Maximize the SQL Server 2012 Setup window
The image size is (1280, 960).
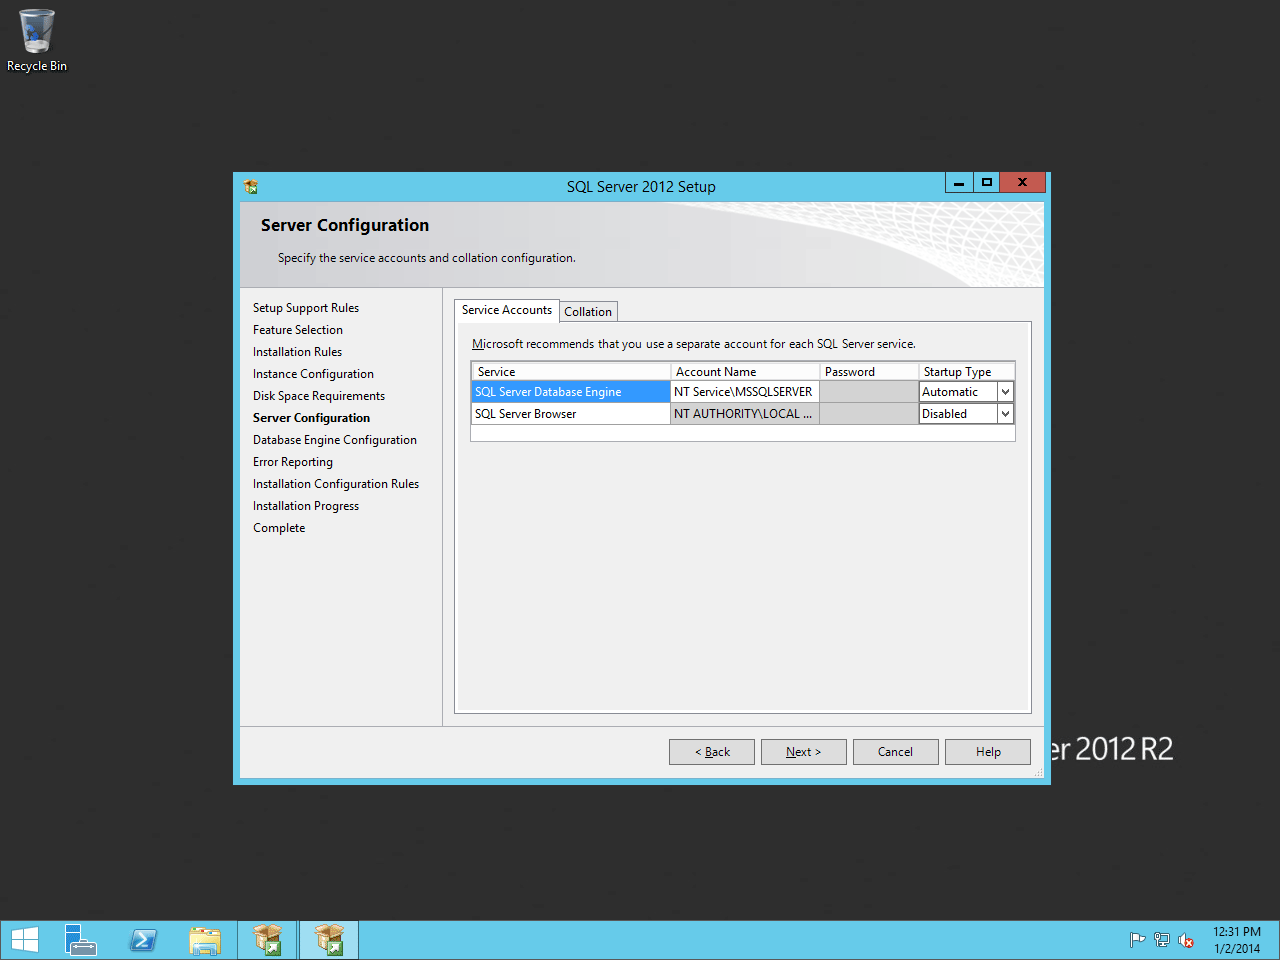[x=986, y=182]
